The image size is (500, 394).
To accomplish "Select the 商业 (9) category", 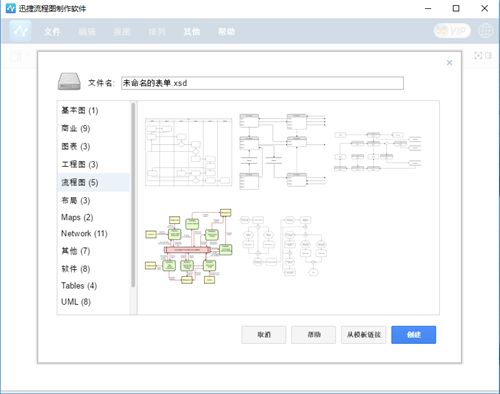I will [93, 128].
